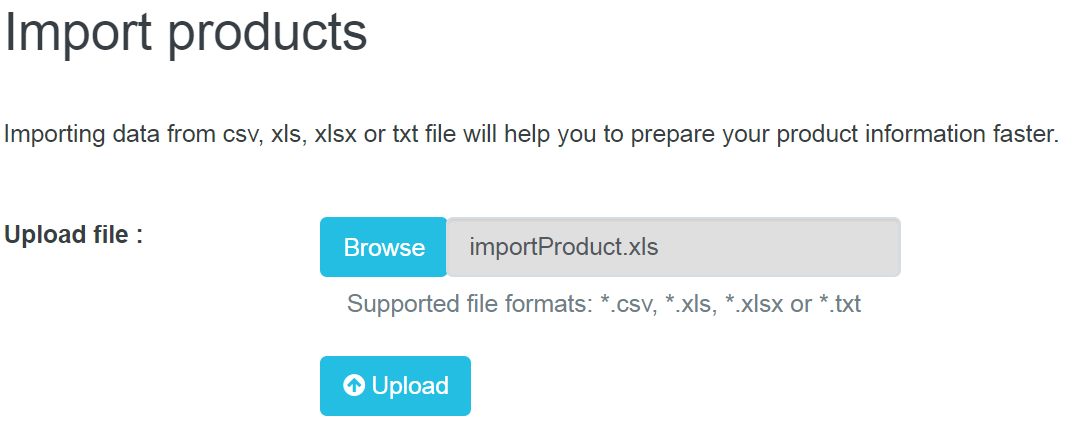Click the 'Import products' page heading
This screenshot has height=447, width=1074.
187,32
